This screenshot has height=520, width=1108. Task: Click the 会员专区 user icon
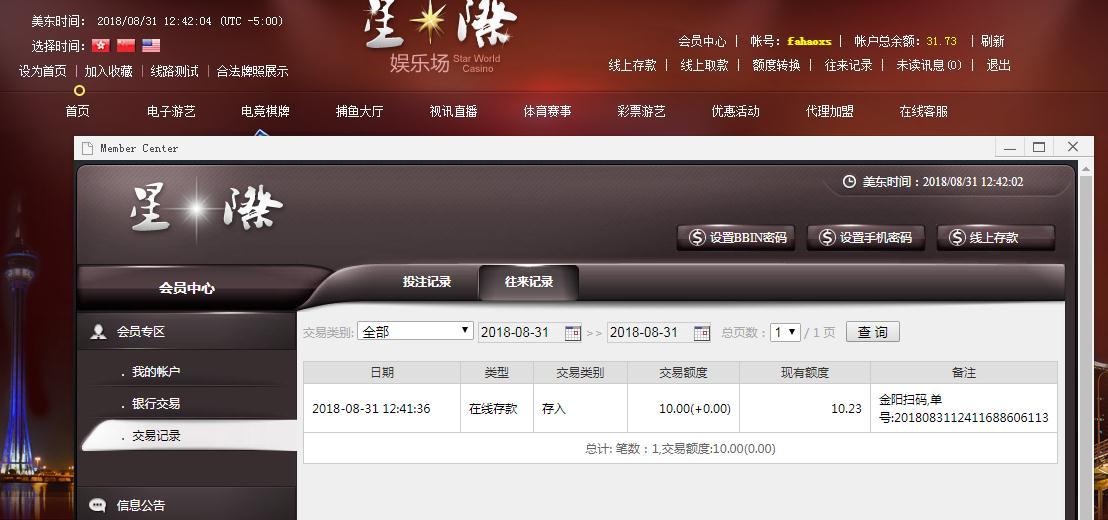coord(98,332)
